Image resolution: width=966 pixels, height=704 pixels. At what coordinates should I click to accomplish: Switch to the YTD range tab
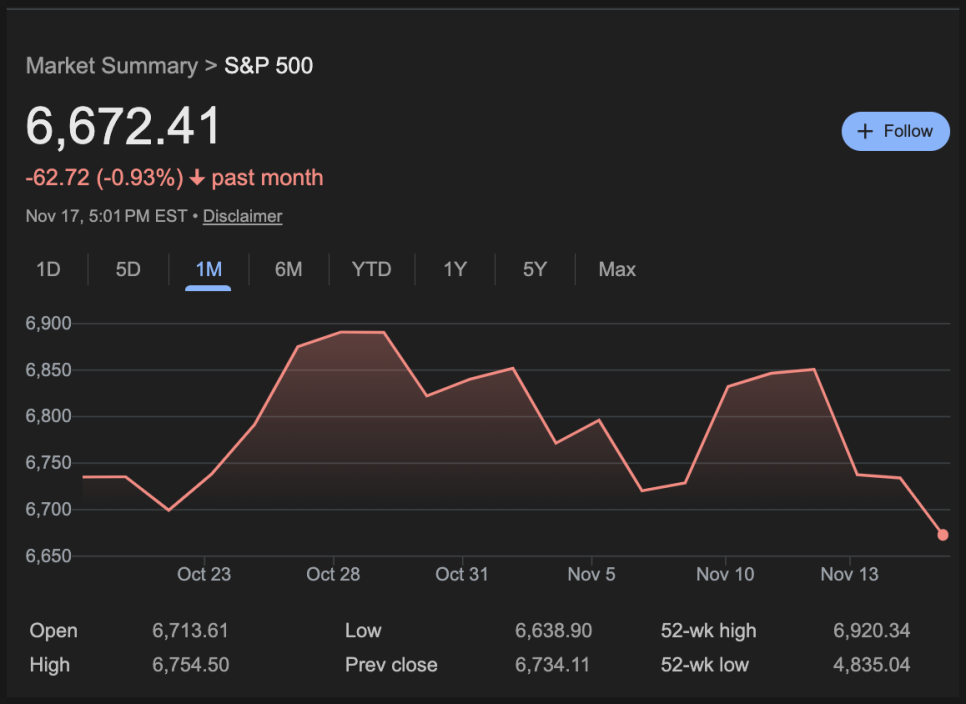(371, 269)
